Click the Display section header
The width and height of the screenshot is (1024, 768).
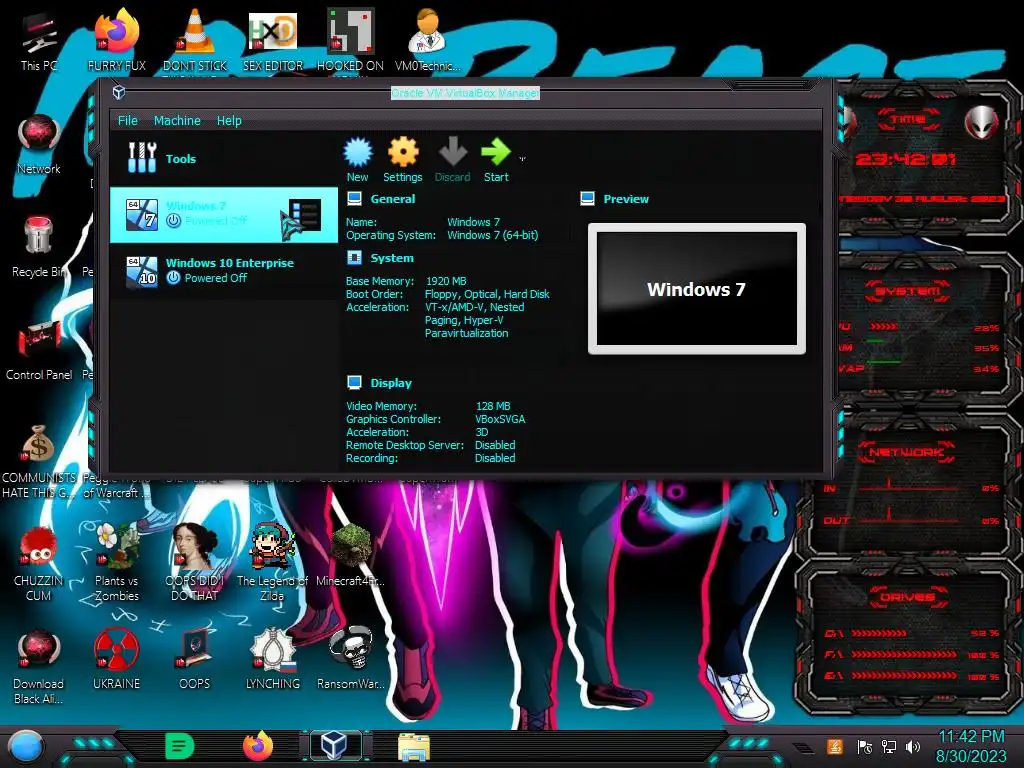391,383
